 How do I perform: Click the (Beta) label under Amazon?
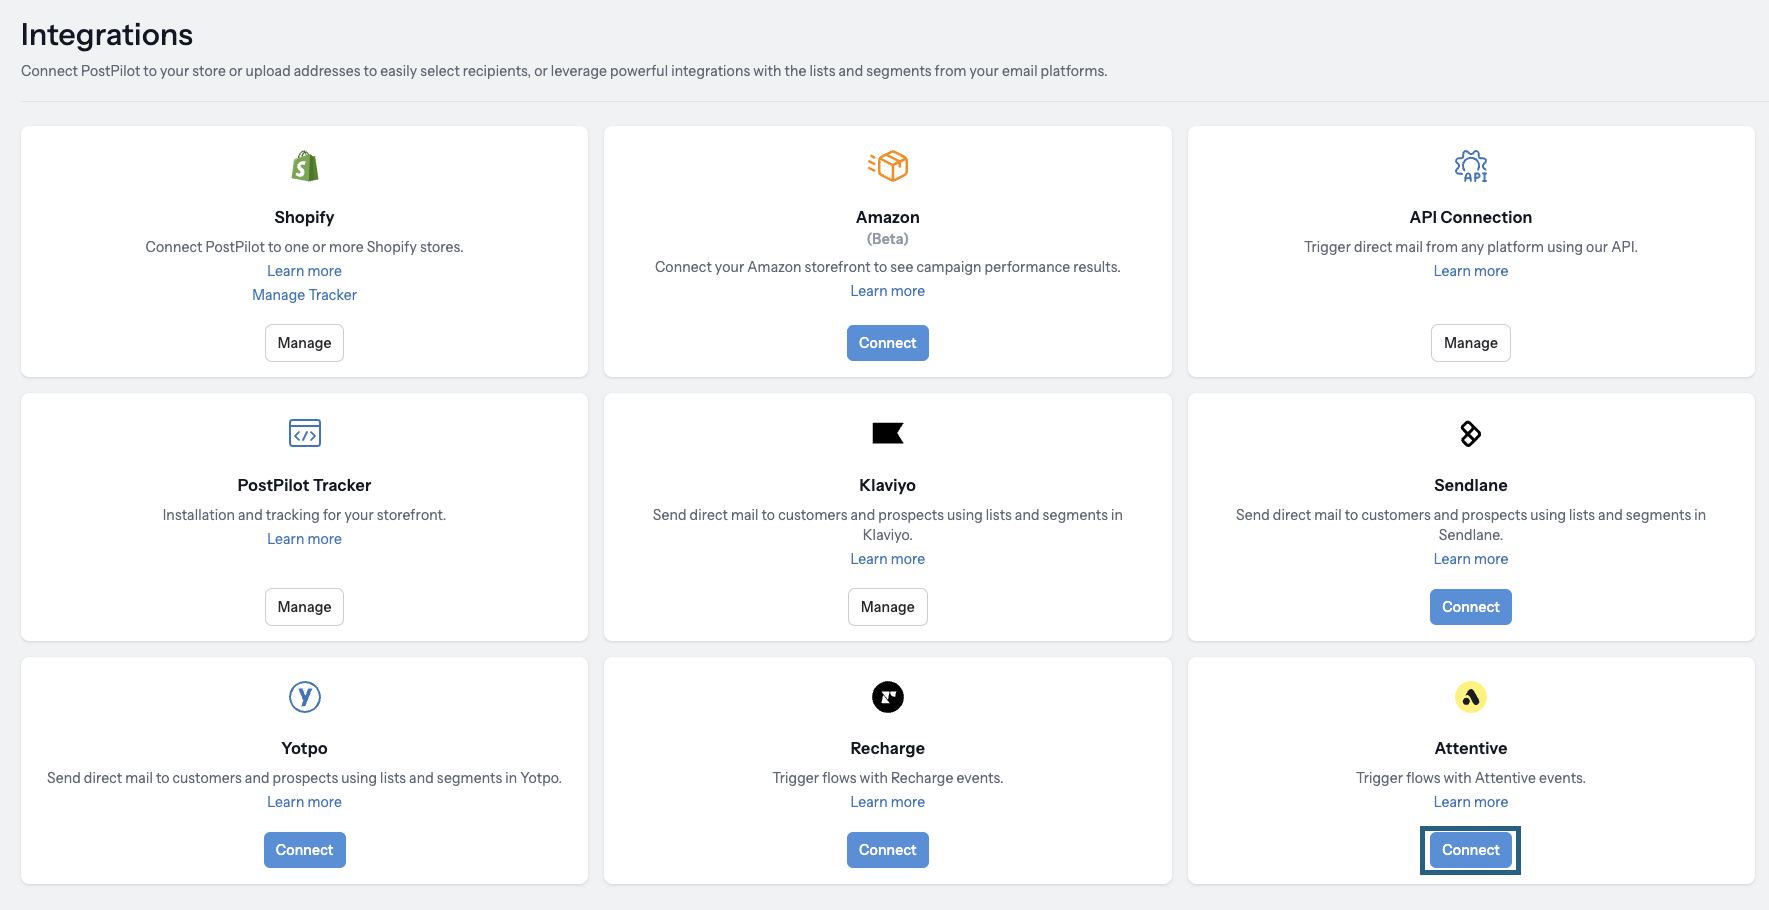[x=888, y=239]
